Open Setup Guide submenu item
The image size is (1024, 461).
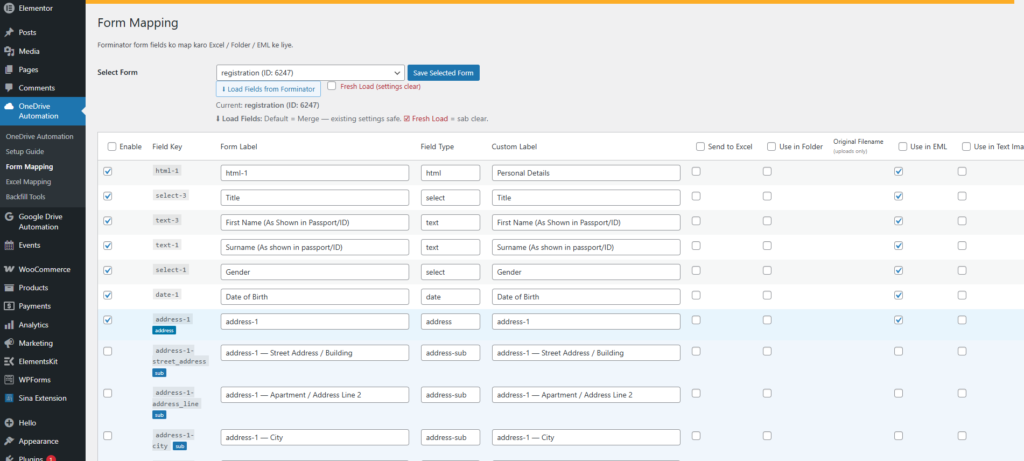coord(25,151)
